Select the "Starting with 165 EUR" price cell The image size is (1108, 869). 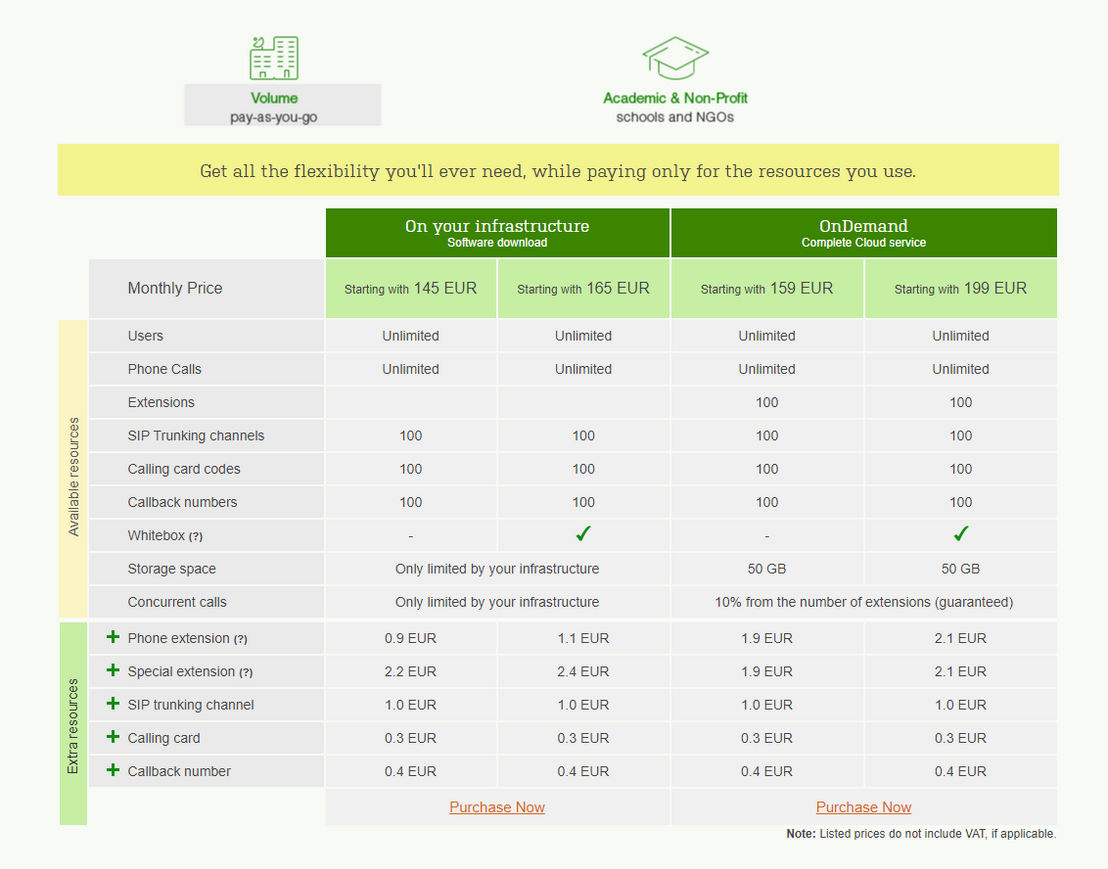[583, 288]
